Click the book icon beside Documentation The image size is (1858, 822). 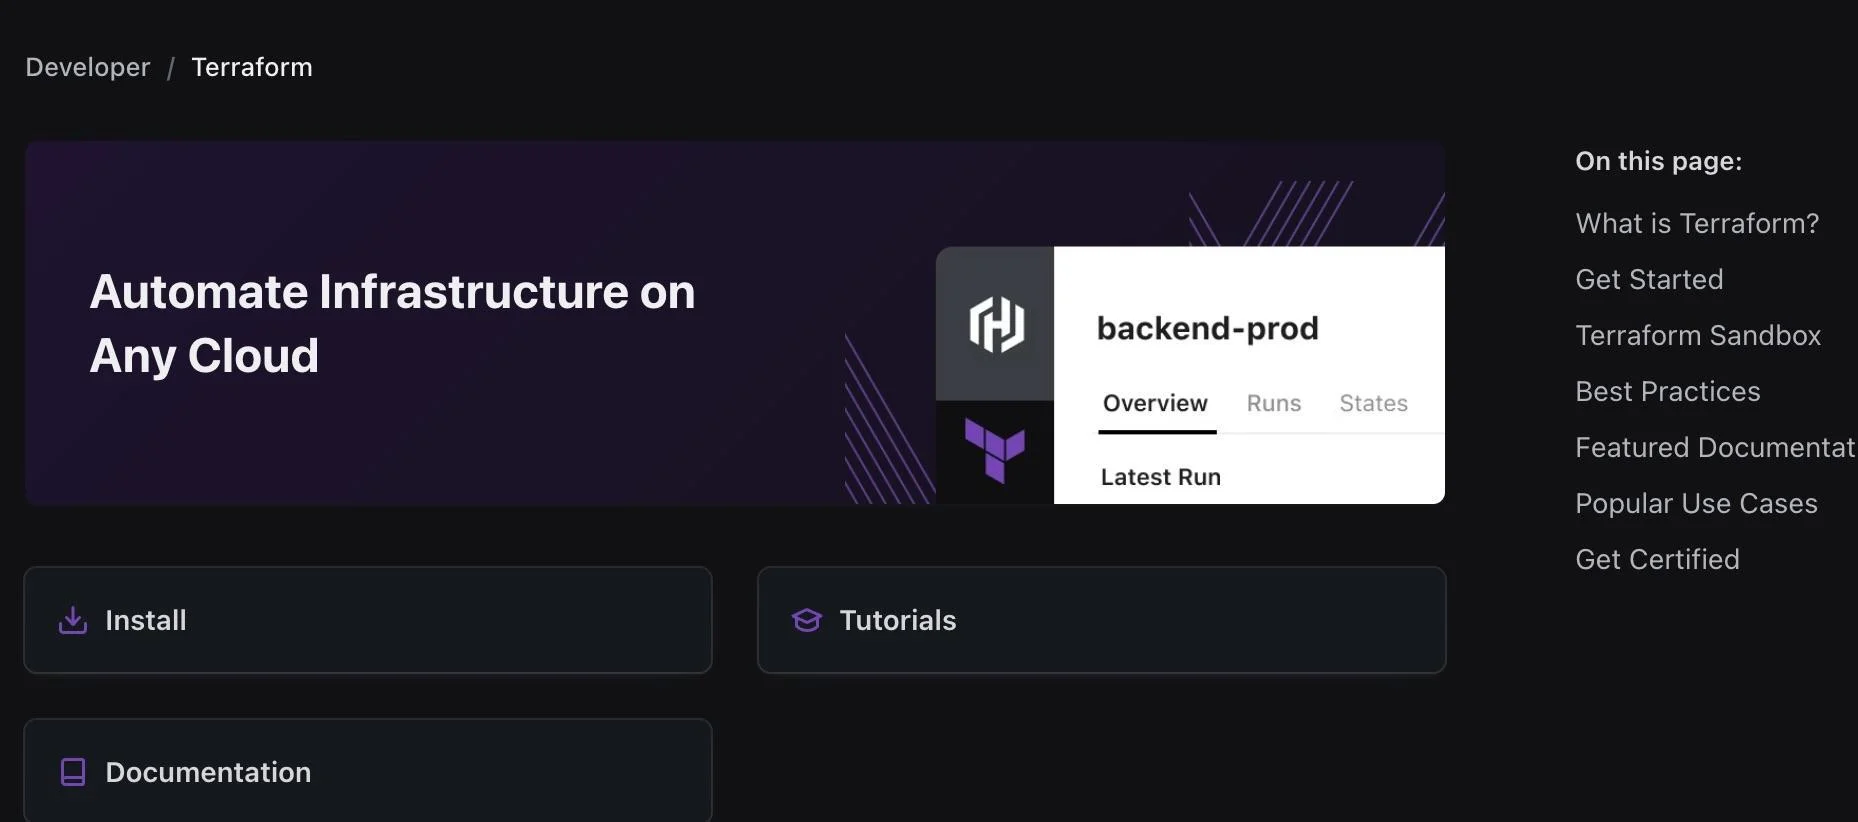click(73, 771)
